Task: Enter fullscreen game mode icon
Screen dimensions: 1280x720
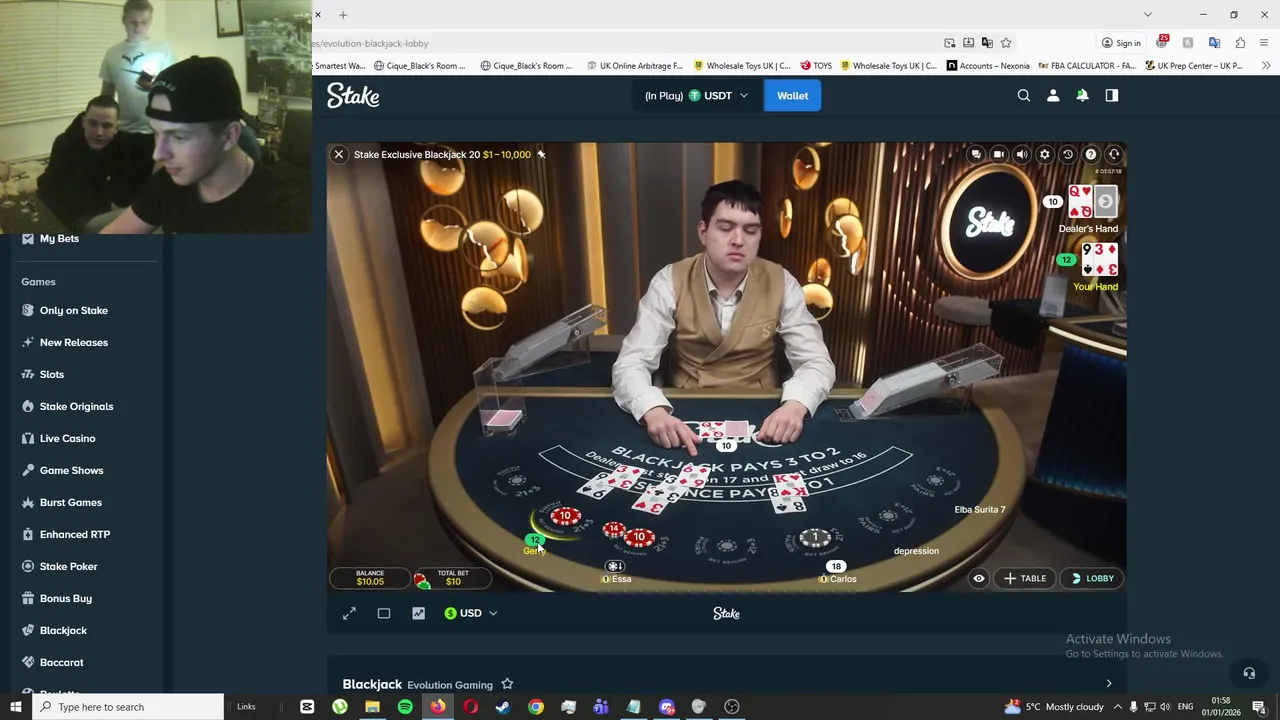Action: pyautogui.click(x=349, y=613)
